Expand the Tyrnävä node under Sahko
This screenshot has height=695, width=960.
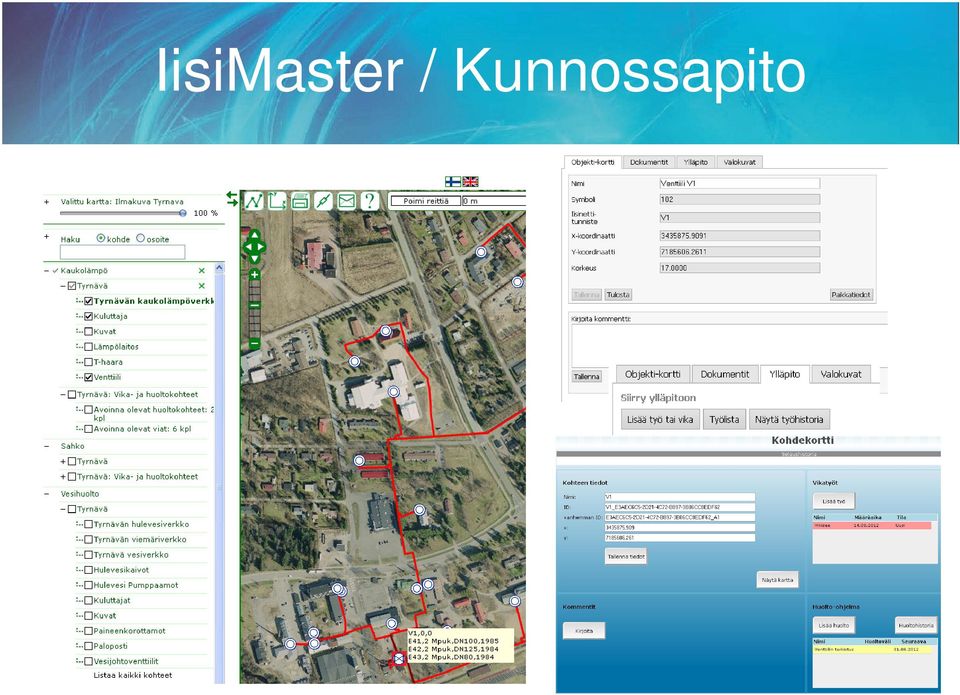point(63,461)
